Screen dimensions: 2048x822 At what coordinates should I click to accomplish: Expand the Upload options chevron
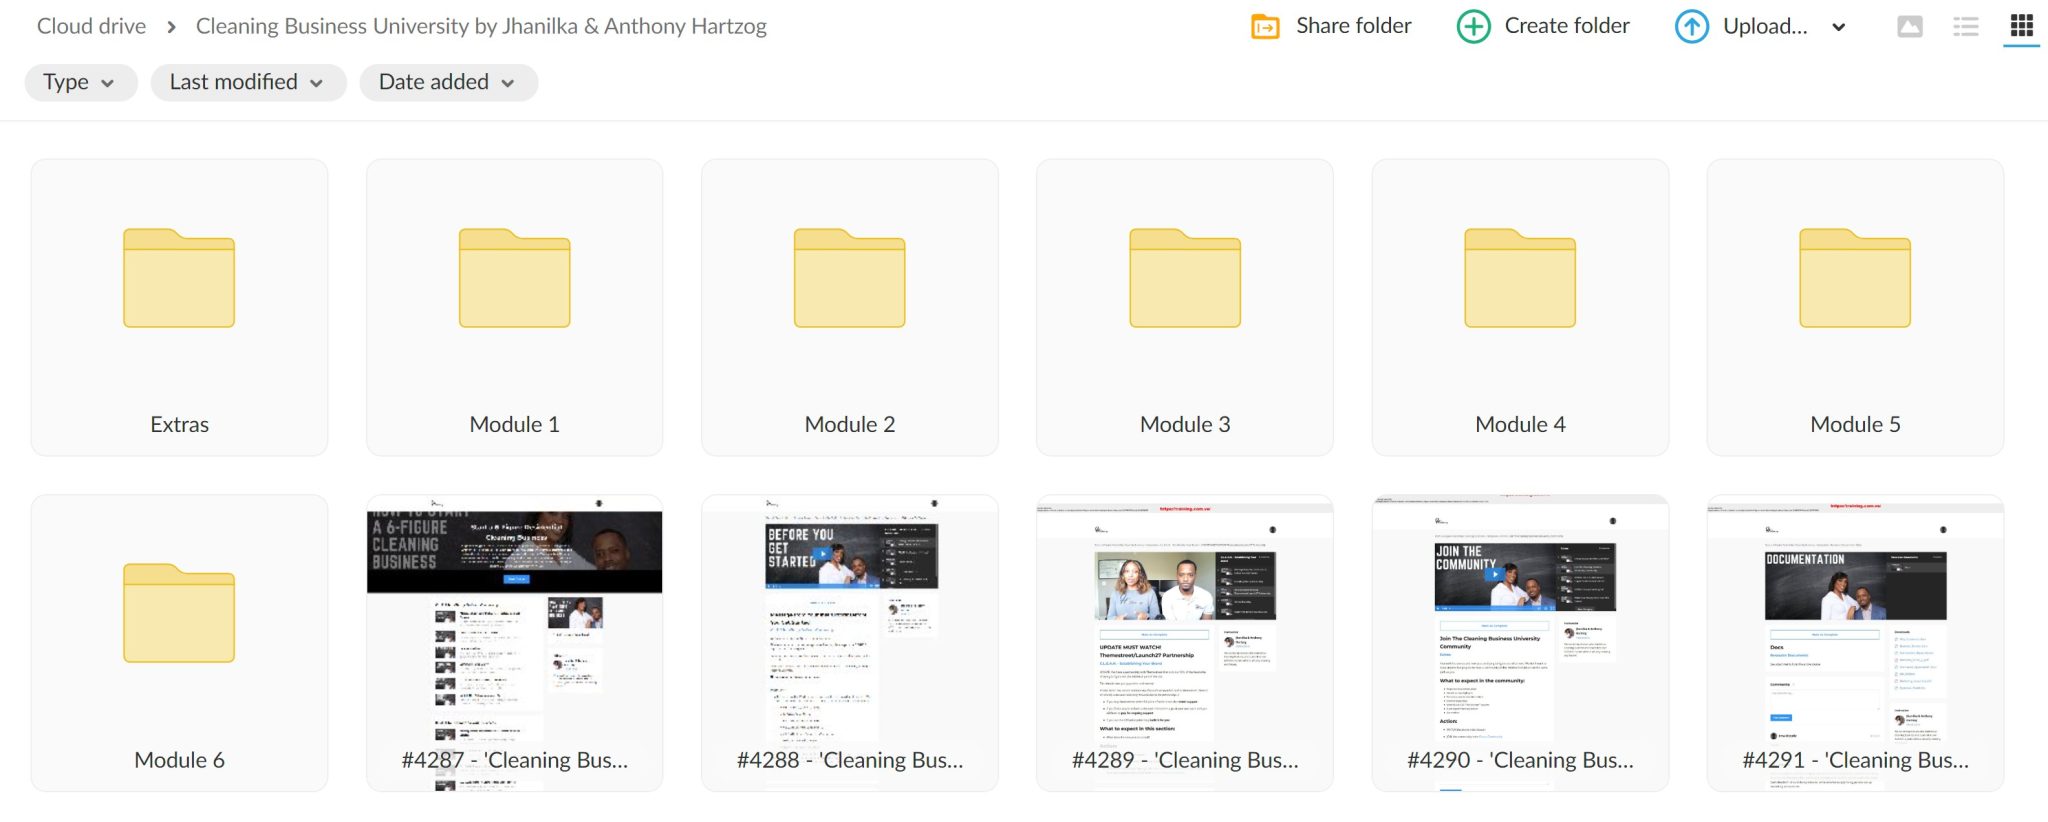click(x=1838, y=27)
